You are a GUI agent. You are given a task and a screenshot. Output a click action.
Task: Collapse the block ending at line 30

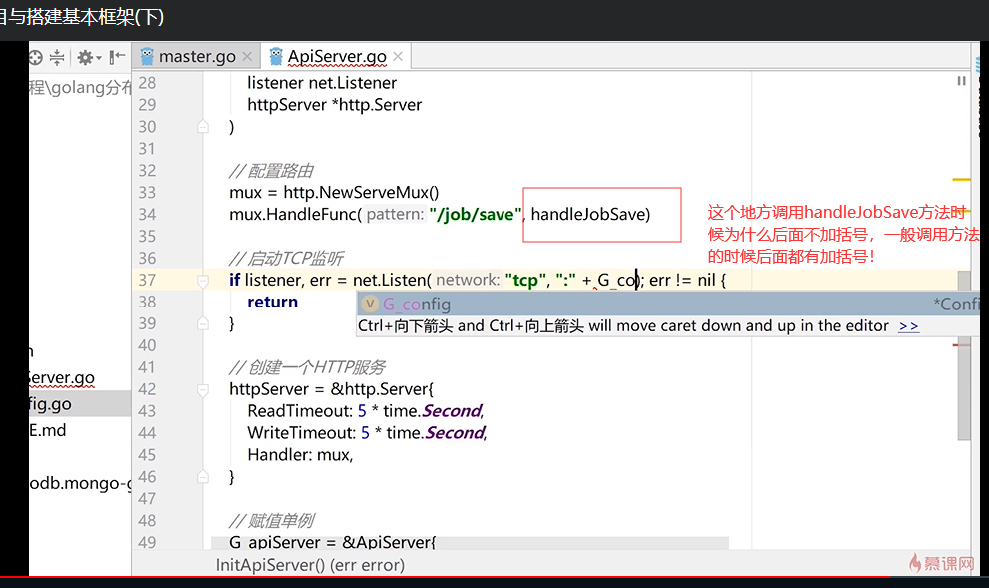tap(202, 127)
